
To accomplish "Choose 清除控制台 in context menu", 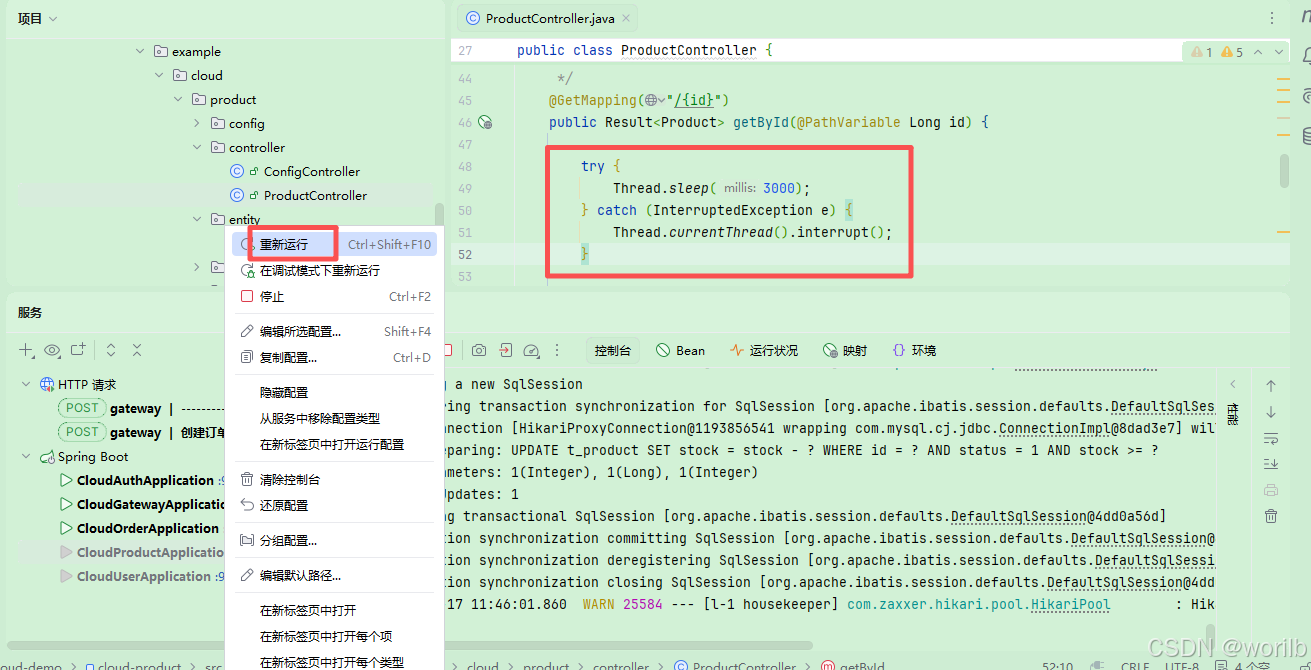I will 334,479.
